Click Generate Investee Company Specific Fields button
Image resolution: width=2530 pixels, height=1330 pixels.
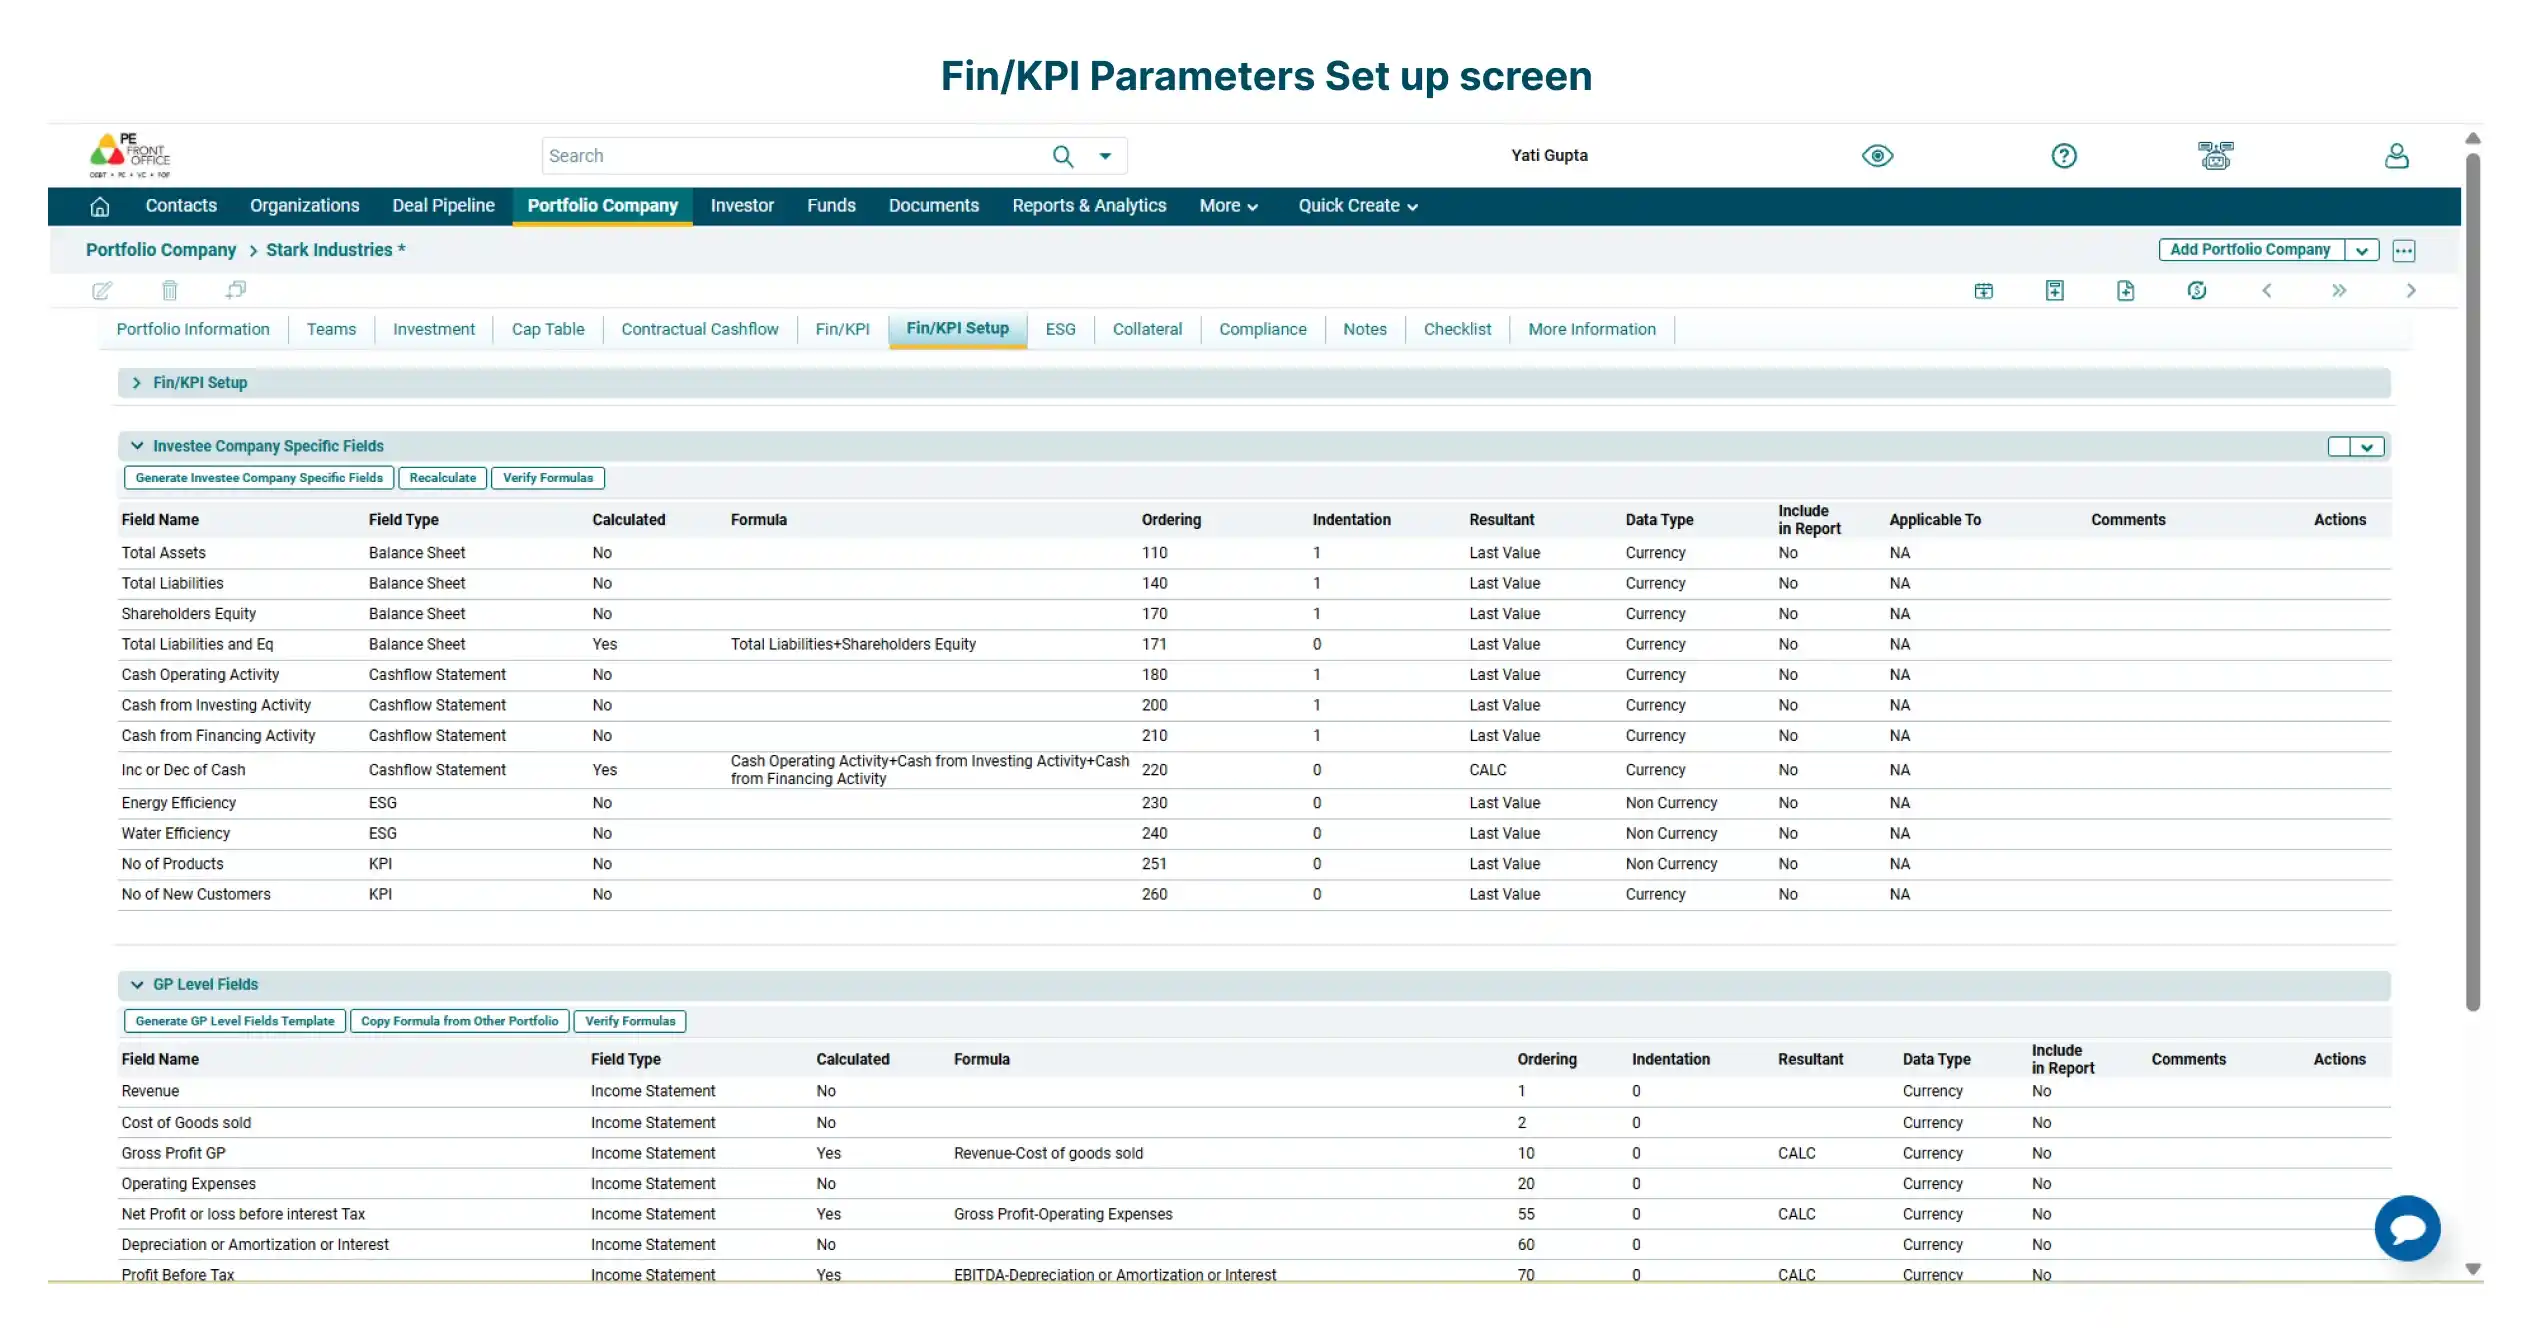(x=259, y=478)
